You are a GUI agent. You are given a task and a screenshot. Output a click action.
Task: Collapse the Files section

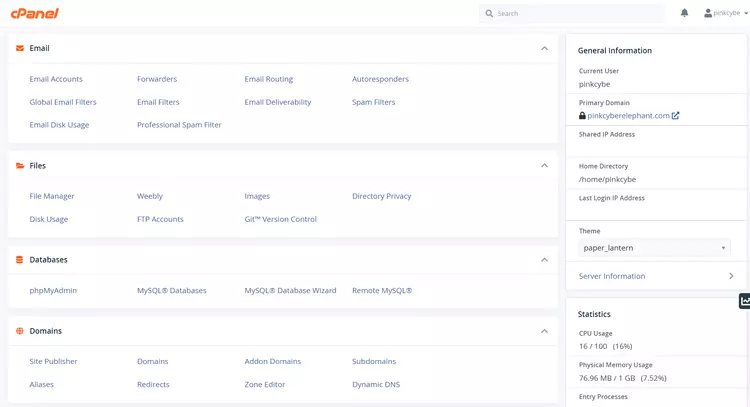[x=544, y=165]
